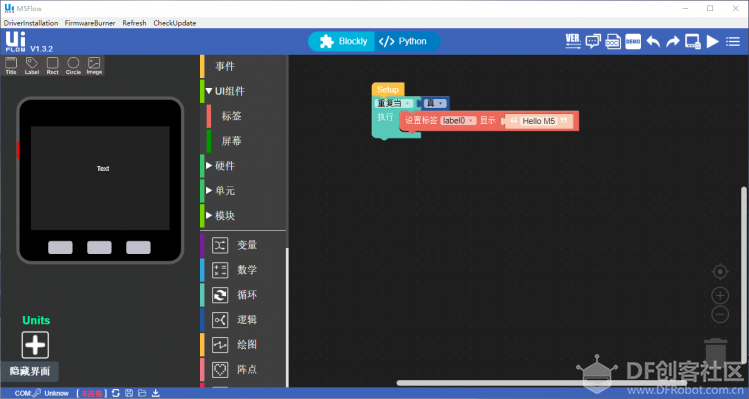Select the Label UI element tool
The image size is (749, 399).
32,65
